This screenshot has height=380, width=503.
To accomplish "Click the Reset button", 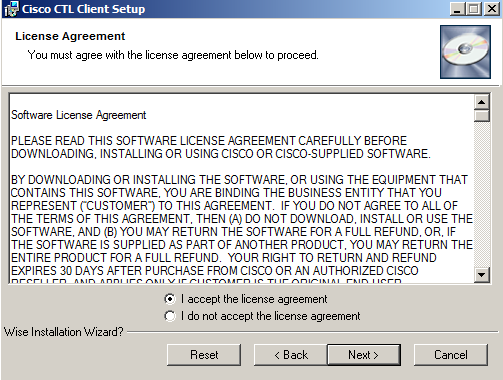I will point(204,355).
